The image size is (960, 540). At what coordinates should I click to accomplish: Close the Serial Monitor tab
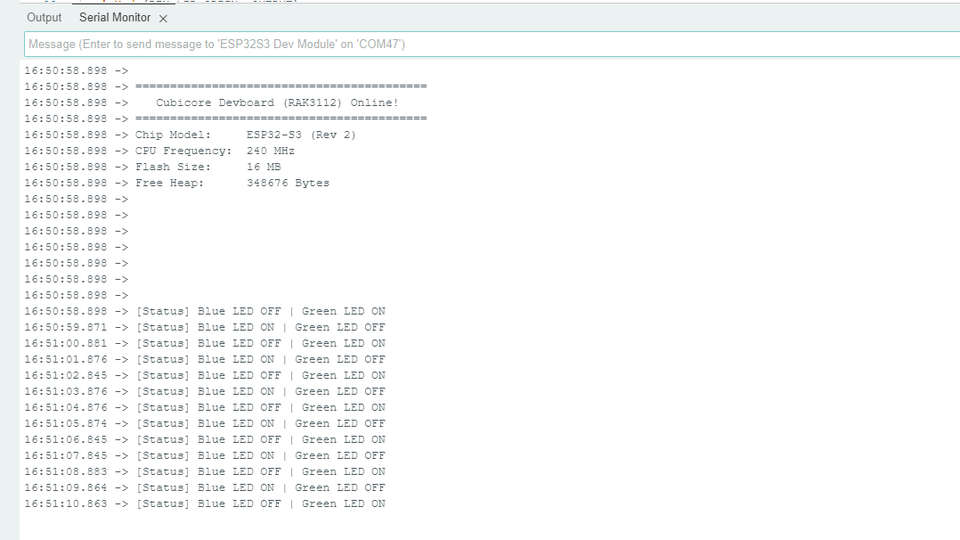pos(163,19)
